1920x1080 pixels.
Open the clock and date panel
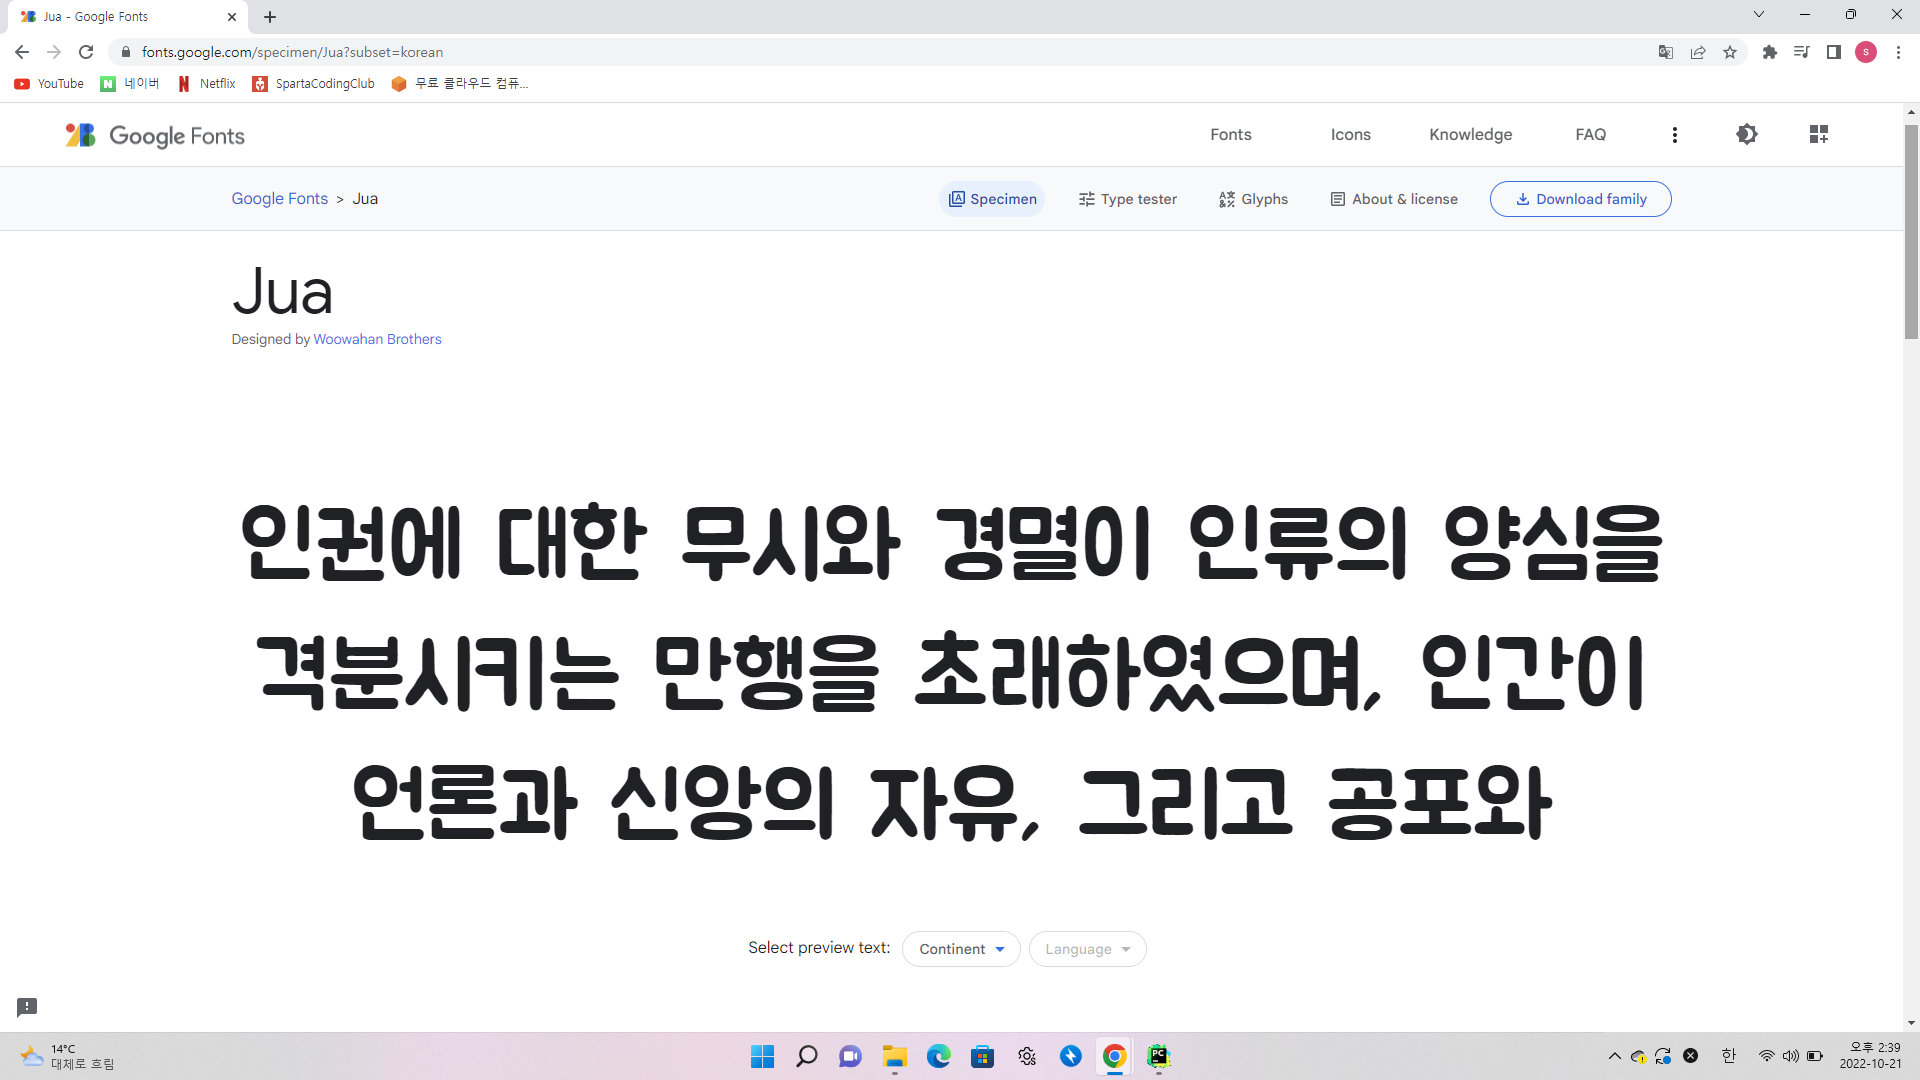point(1869,1056)
